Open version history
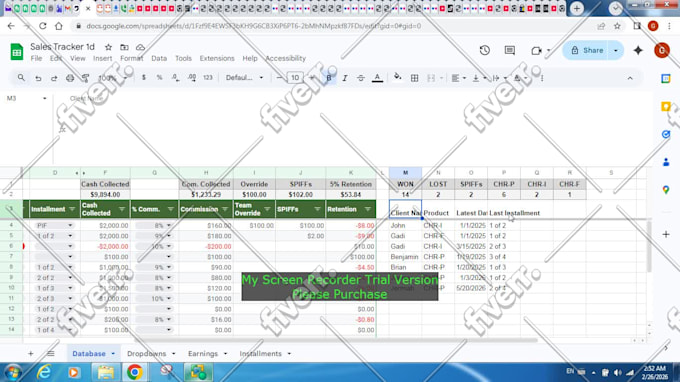680x382 pixels. click(x=484, y=50)
